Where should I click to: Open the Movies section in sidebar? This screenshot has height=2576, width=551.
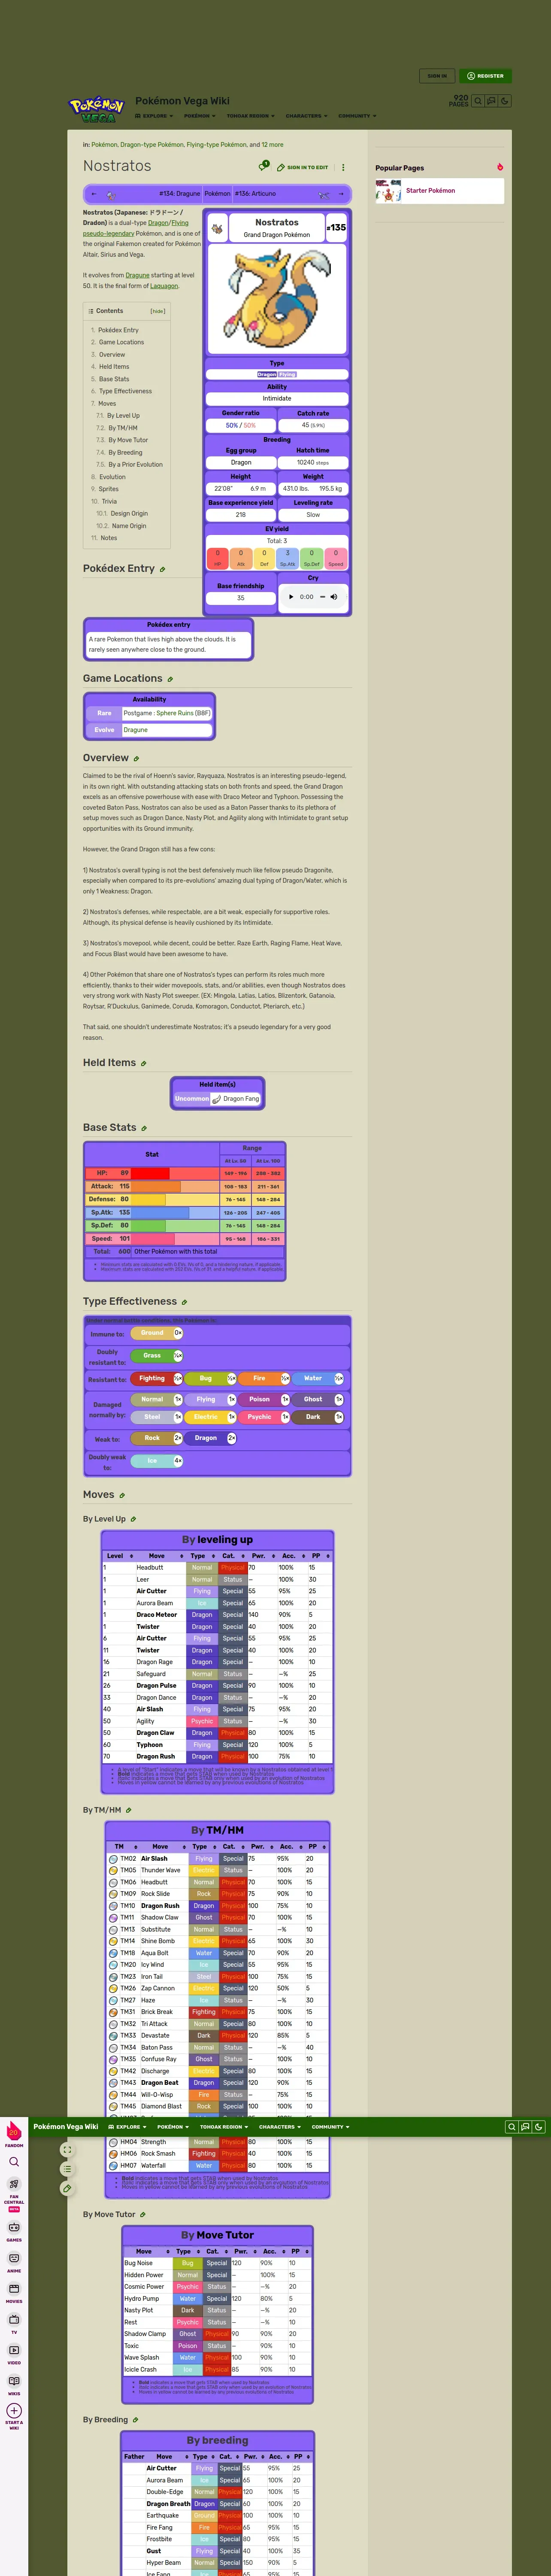click(x=14, y=2292)
